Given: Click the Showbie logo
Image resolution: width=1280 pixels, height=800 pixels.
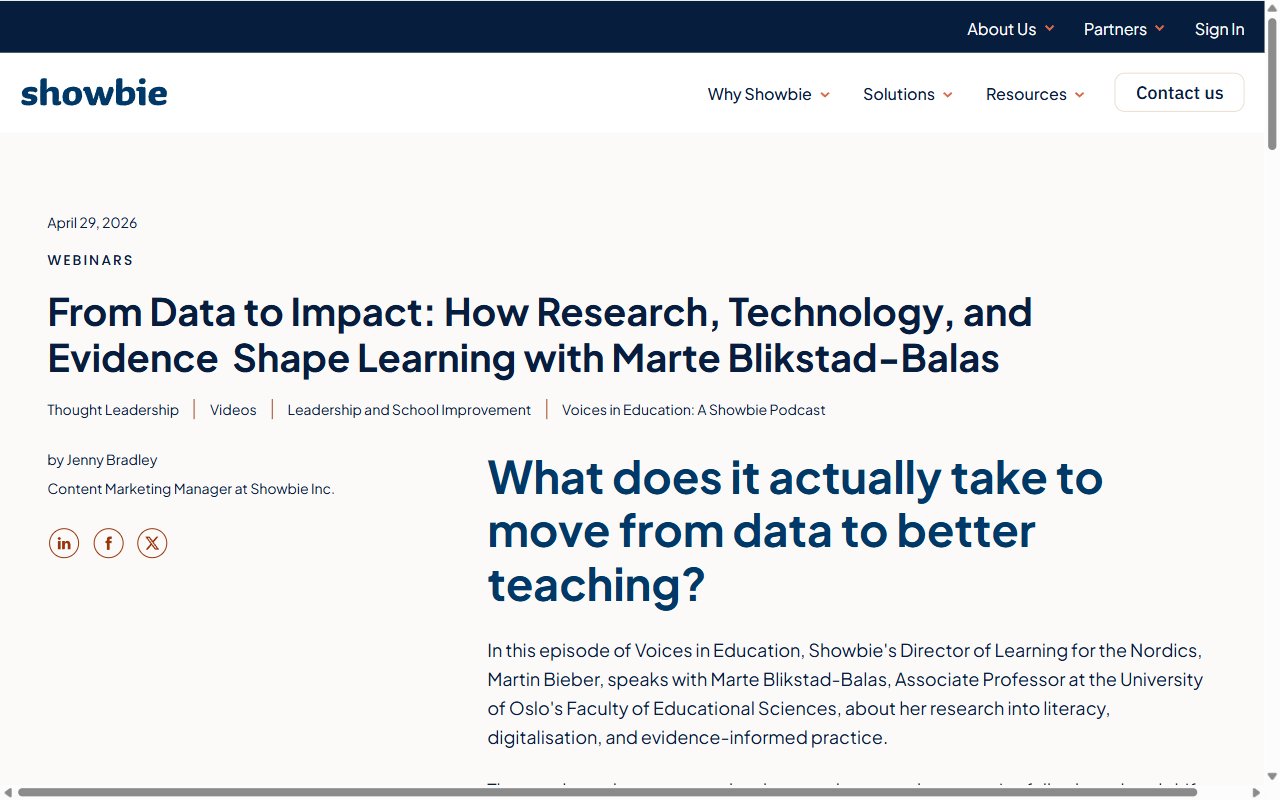Looking at the screenshot, I should [x=94, y=93].
